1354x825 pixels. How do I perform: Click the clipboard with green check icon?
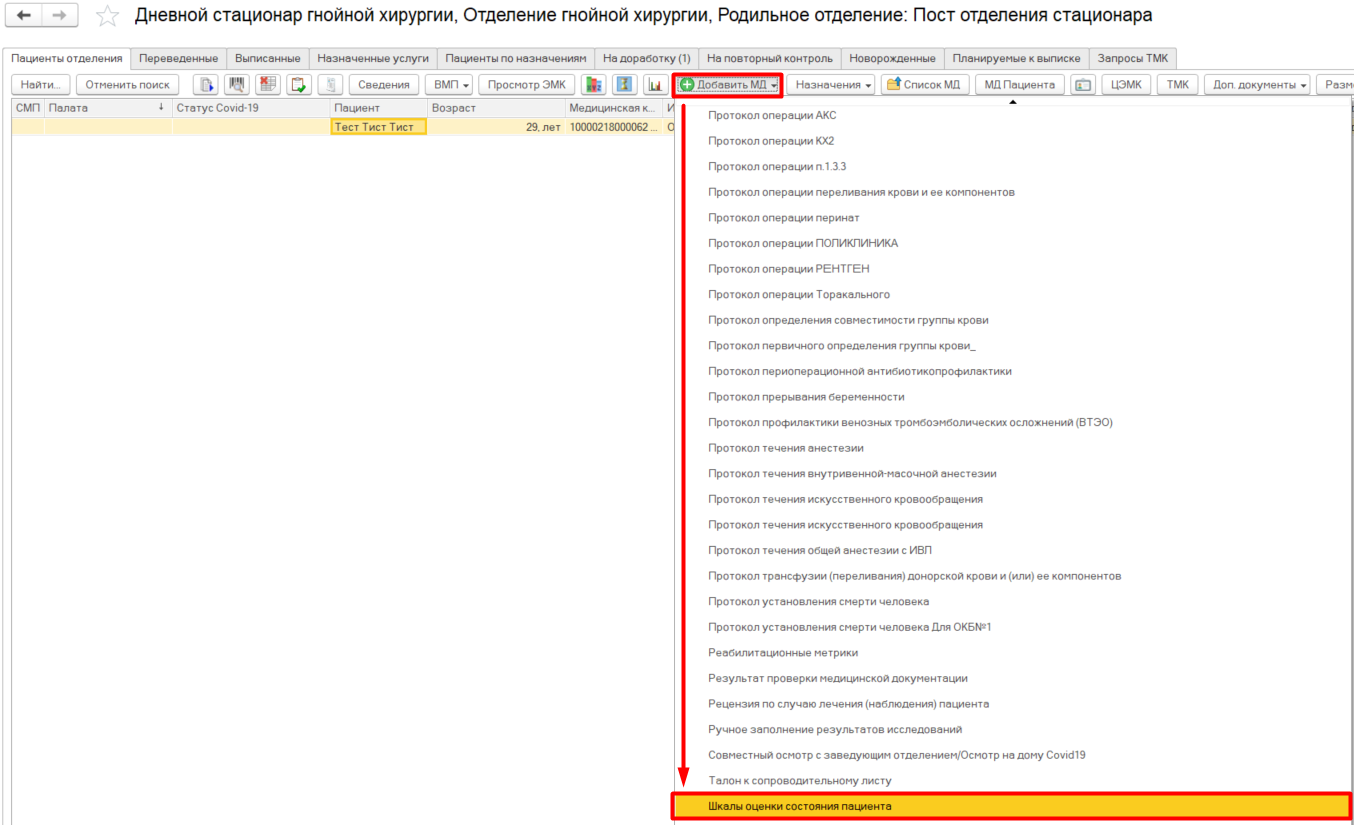(298, 85)
